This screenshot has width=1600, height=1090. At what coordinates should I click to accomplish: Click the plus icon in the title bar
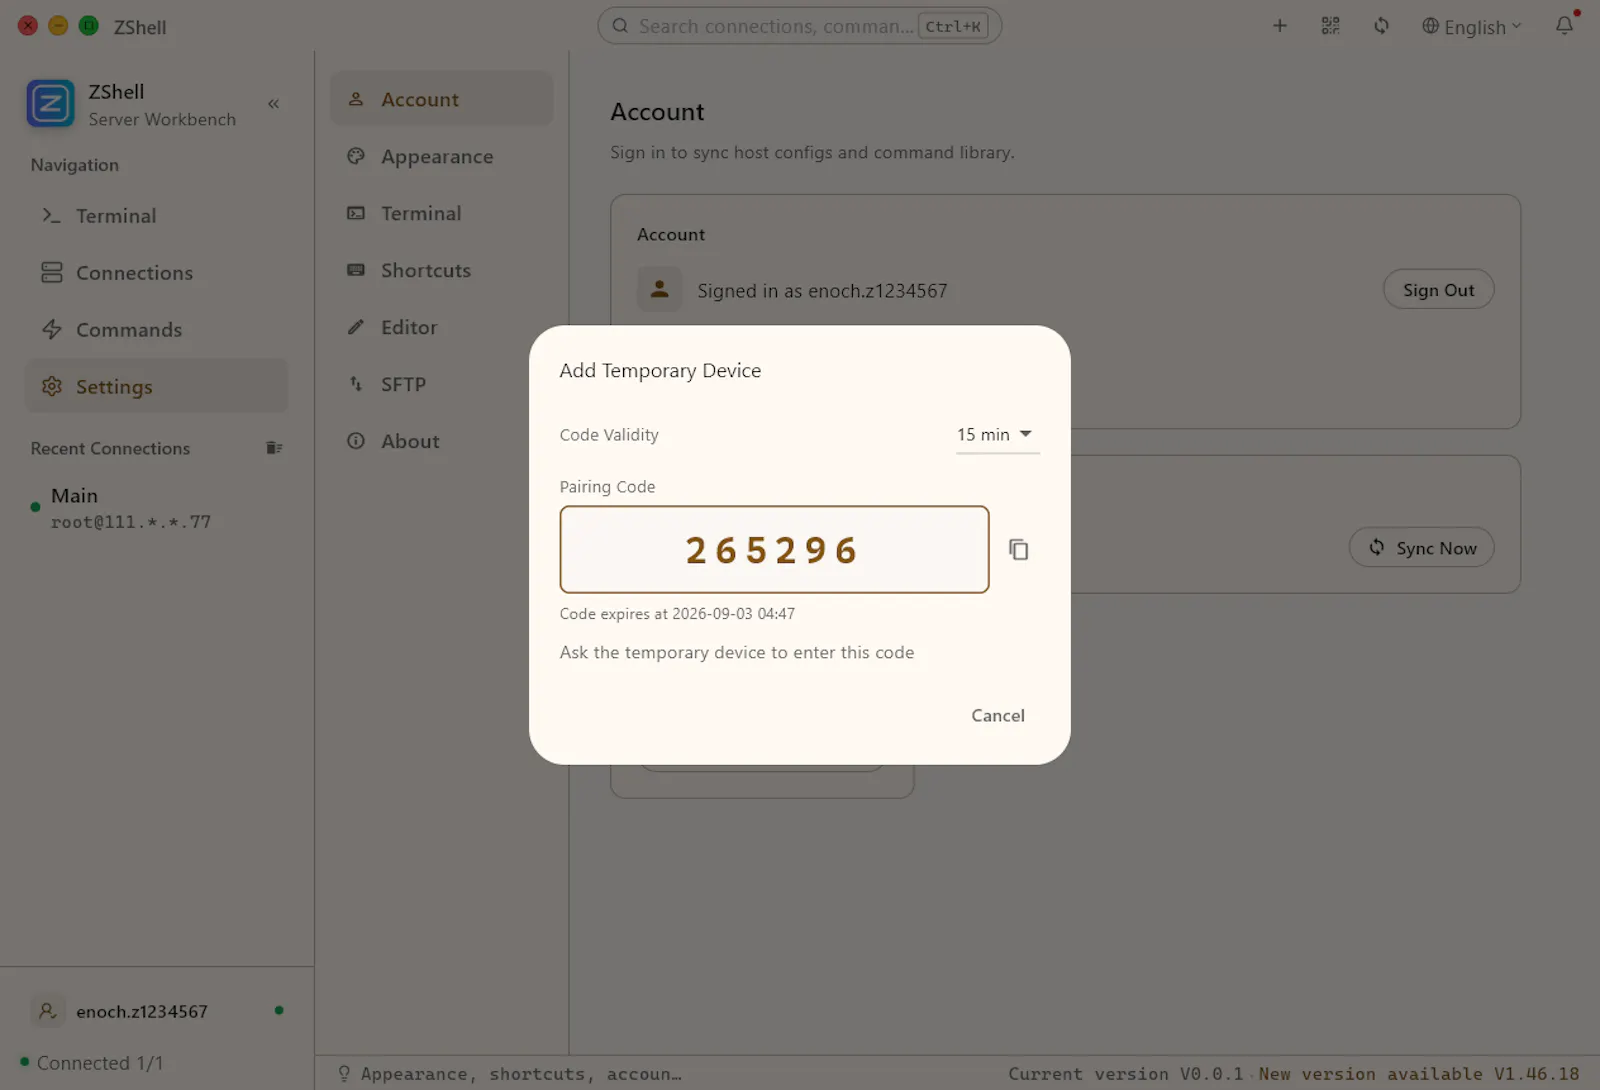click(1280, 26)
